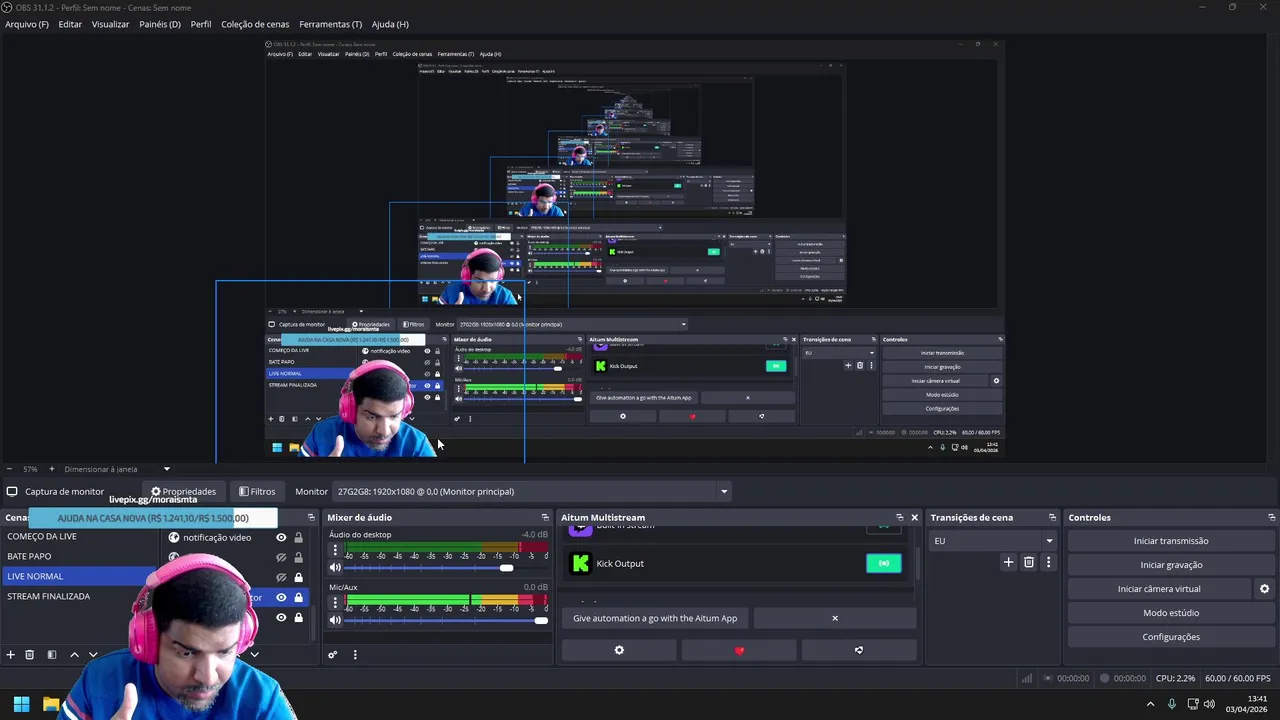Open the Ferramentas menu
Screen dimensions: 1280x720
pos(331,24)
